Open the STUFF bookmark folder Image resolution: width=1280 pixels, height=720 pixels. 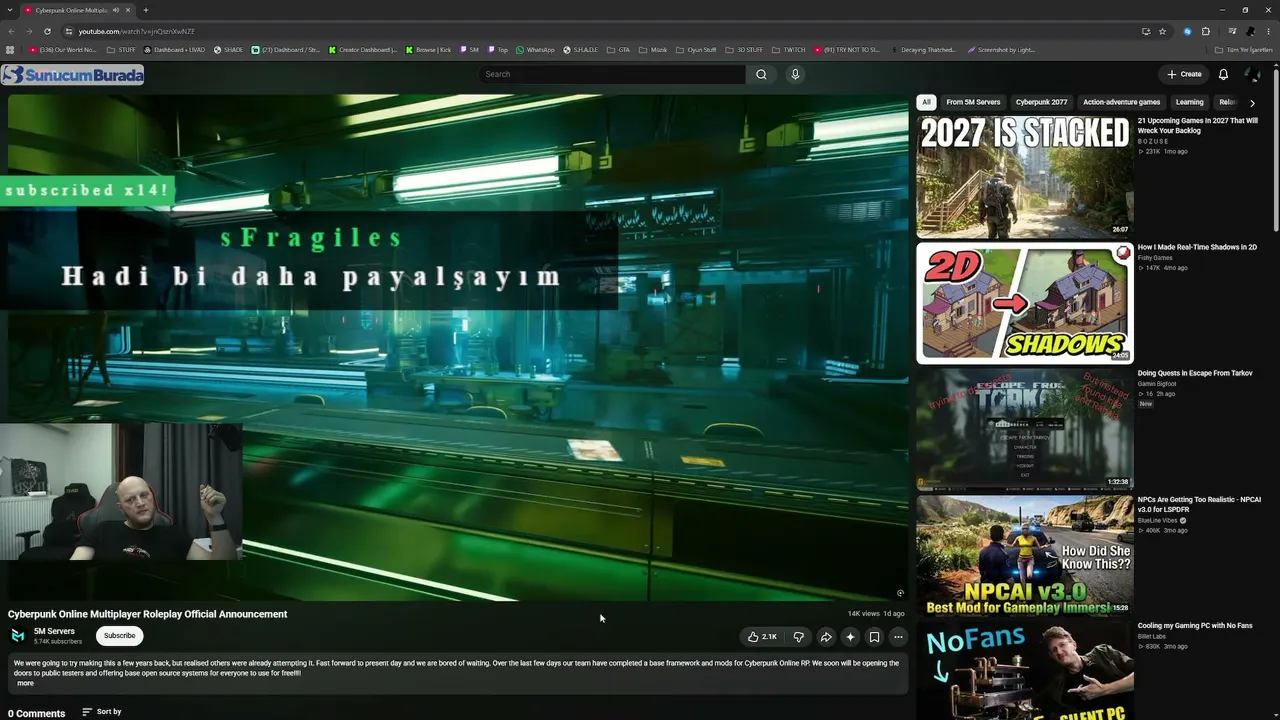click(x=121, y=50)
